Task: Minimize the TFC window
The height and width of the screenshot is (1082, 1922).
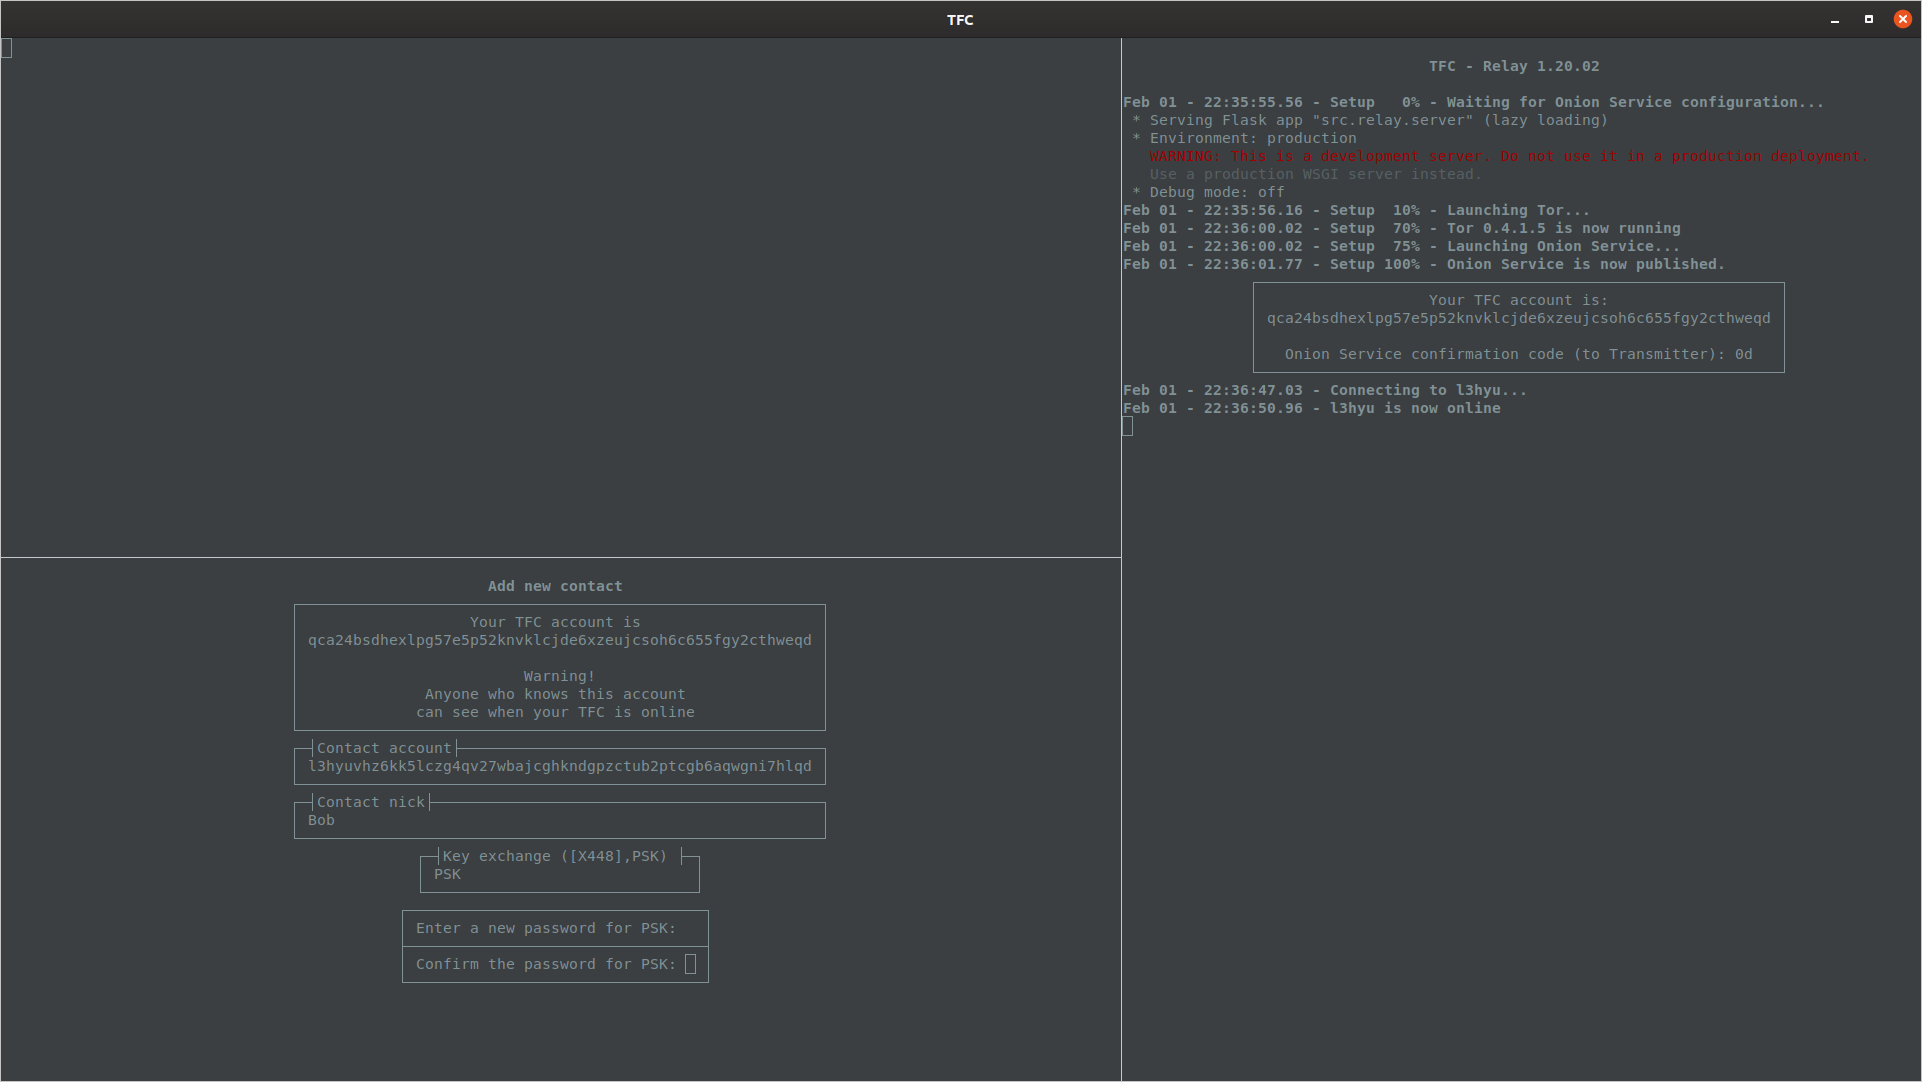Action: (1835, 20)
